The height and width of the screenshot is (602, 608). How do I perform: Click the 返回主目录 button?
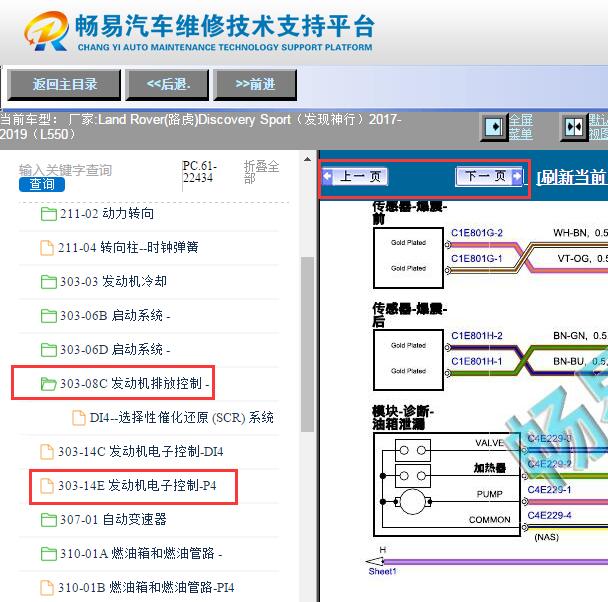pos(64,85)
